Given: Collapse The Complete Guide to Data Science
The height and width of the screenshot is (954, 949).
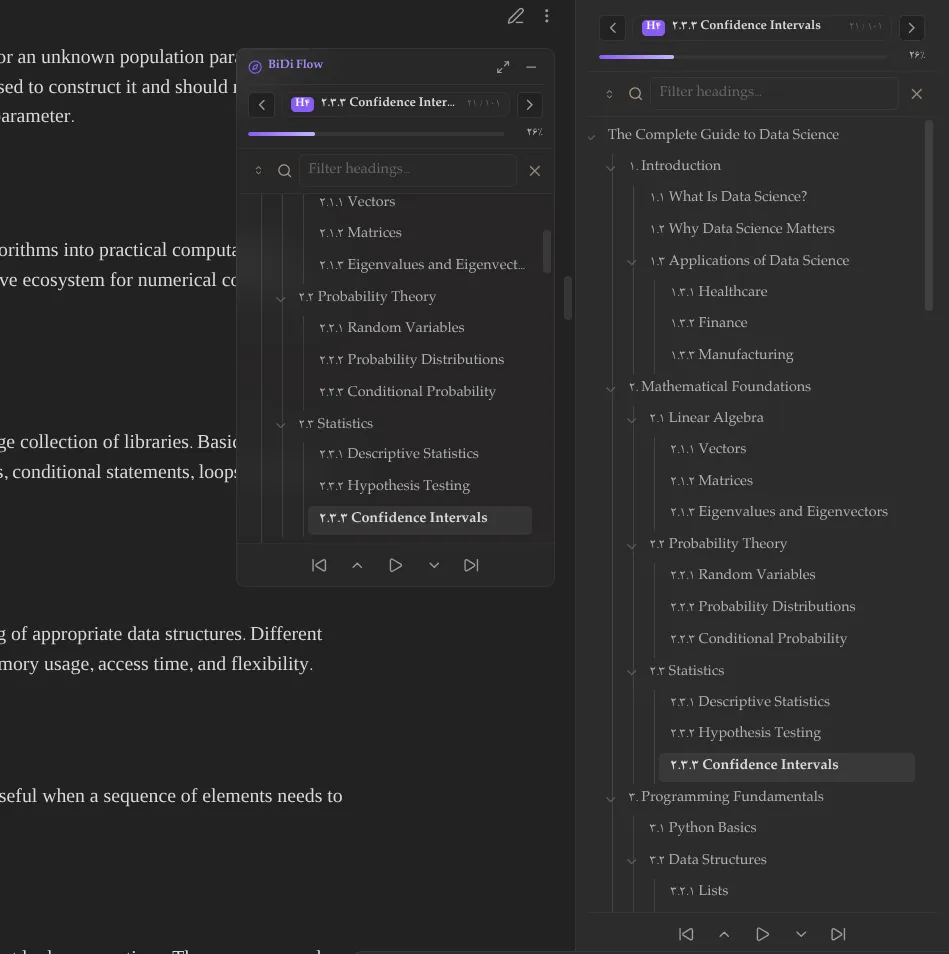Looking at the screenshot, I should point(591,137).
